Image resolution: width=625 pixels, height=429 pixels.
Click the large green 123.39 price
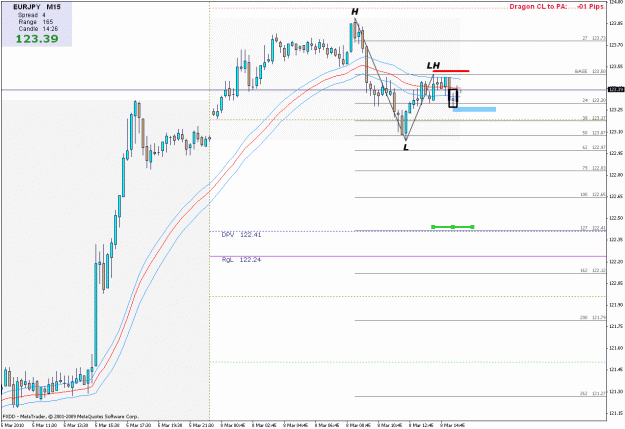[x=37, y=39]
